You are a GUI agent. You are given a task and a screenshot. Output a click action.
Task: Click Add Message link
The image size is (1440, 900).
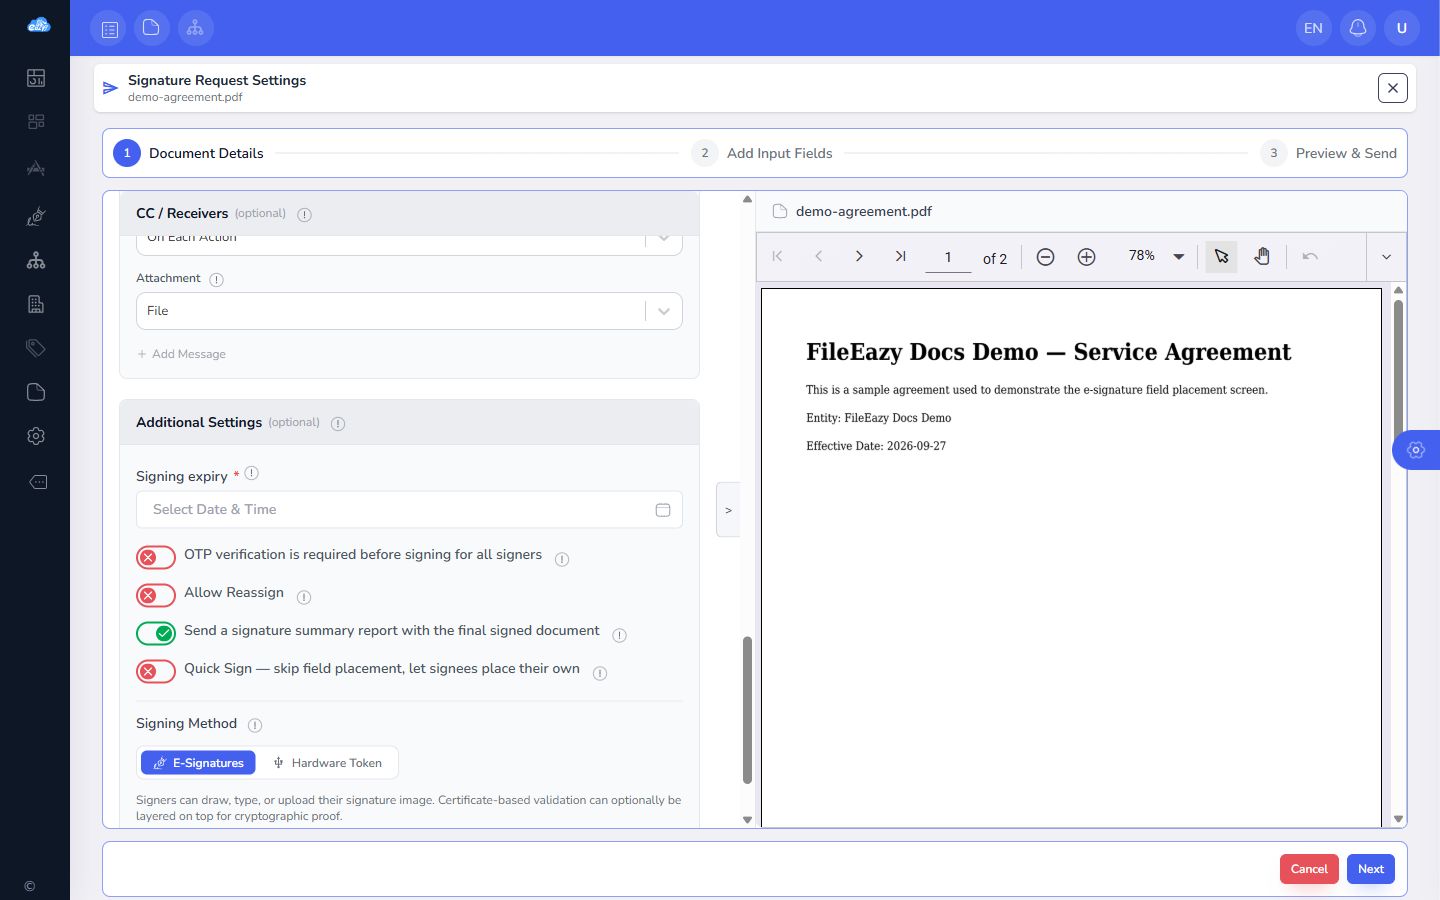[x=181, y=354]
